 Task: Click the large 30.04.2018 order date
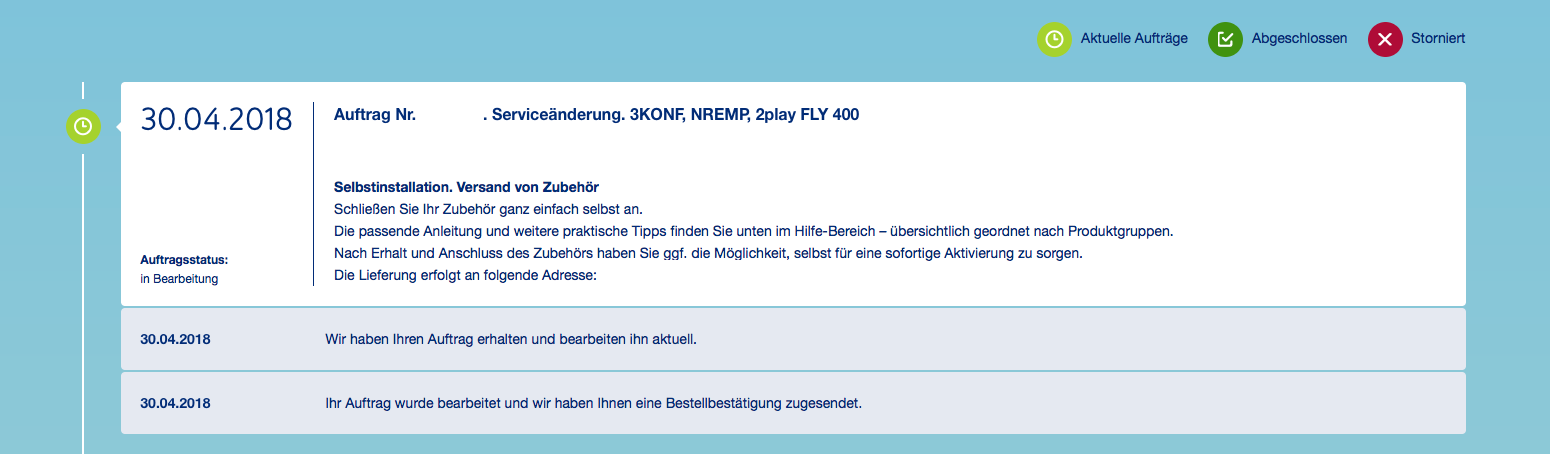click(216, 119)
